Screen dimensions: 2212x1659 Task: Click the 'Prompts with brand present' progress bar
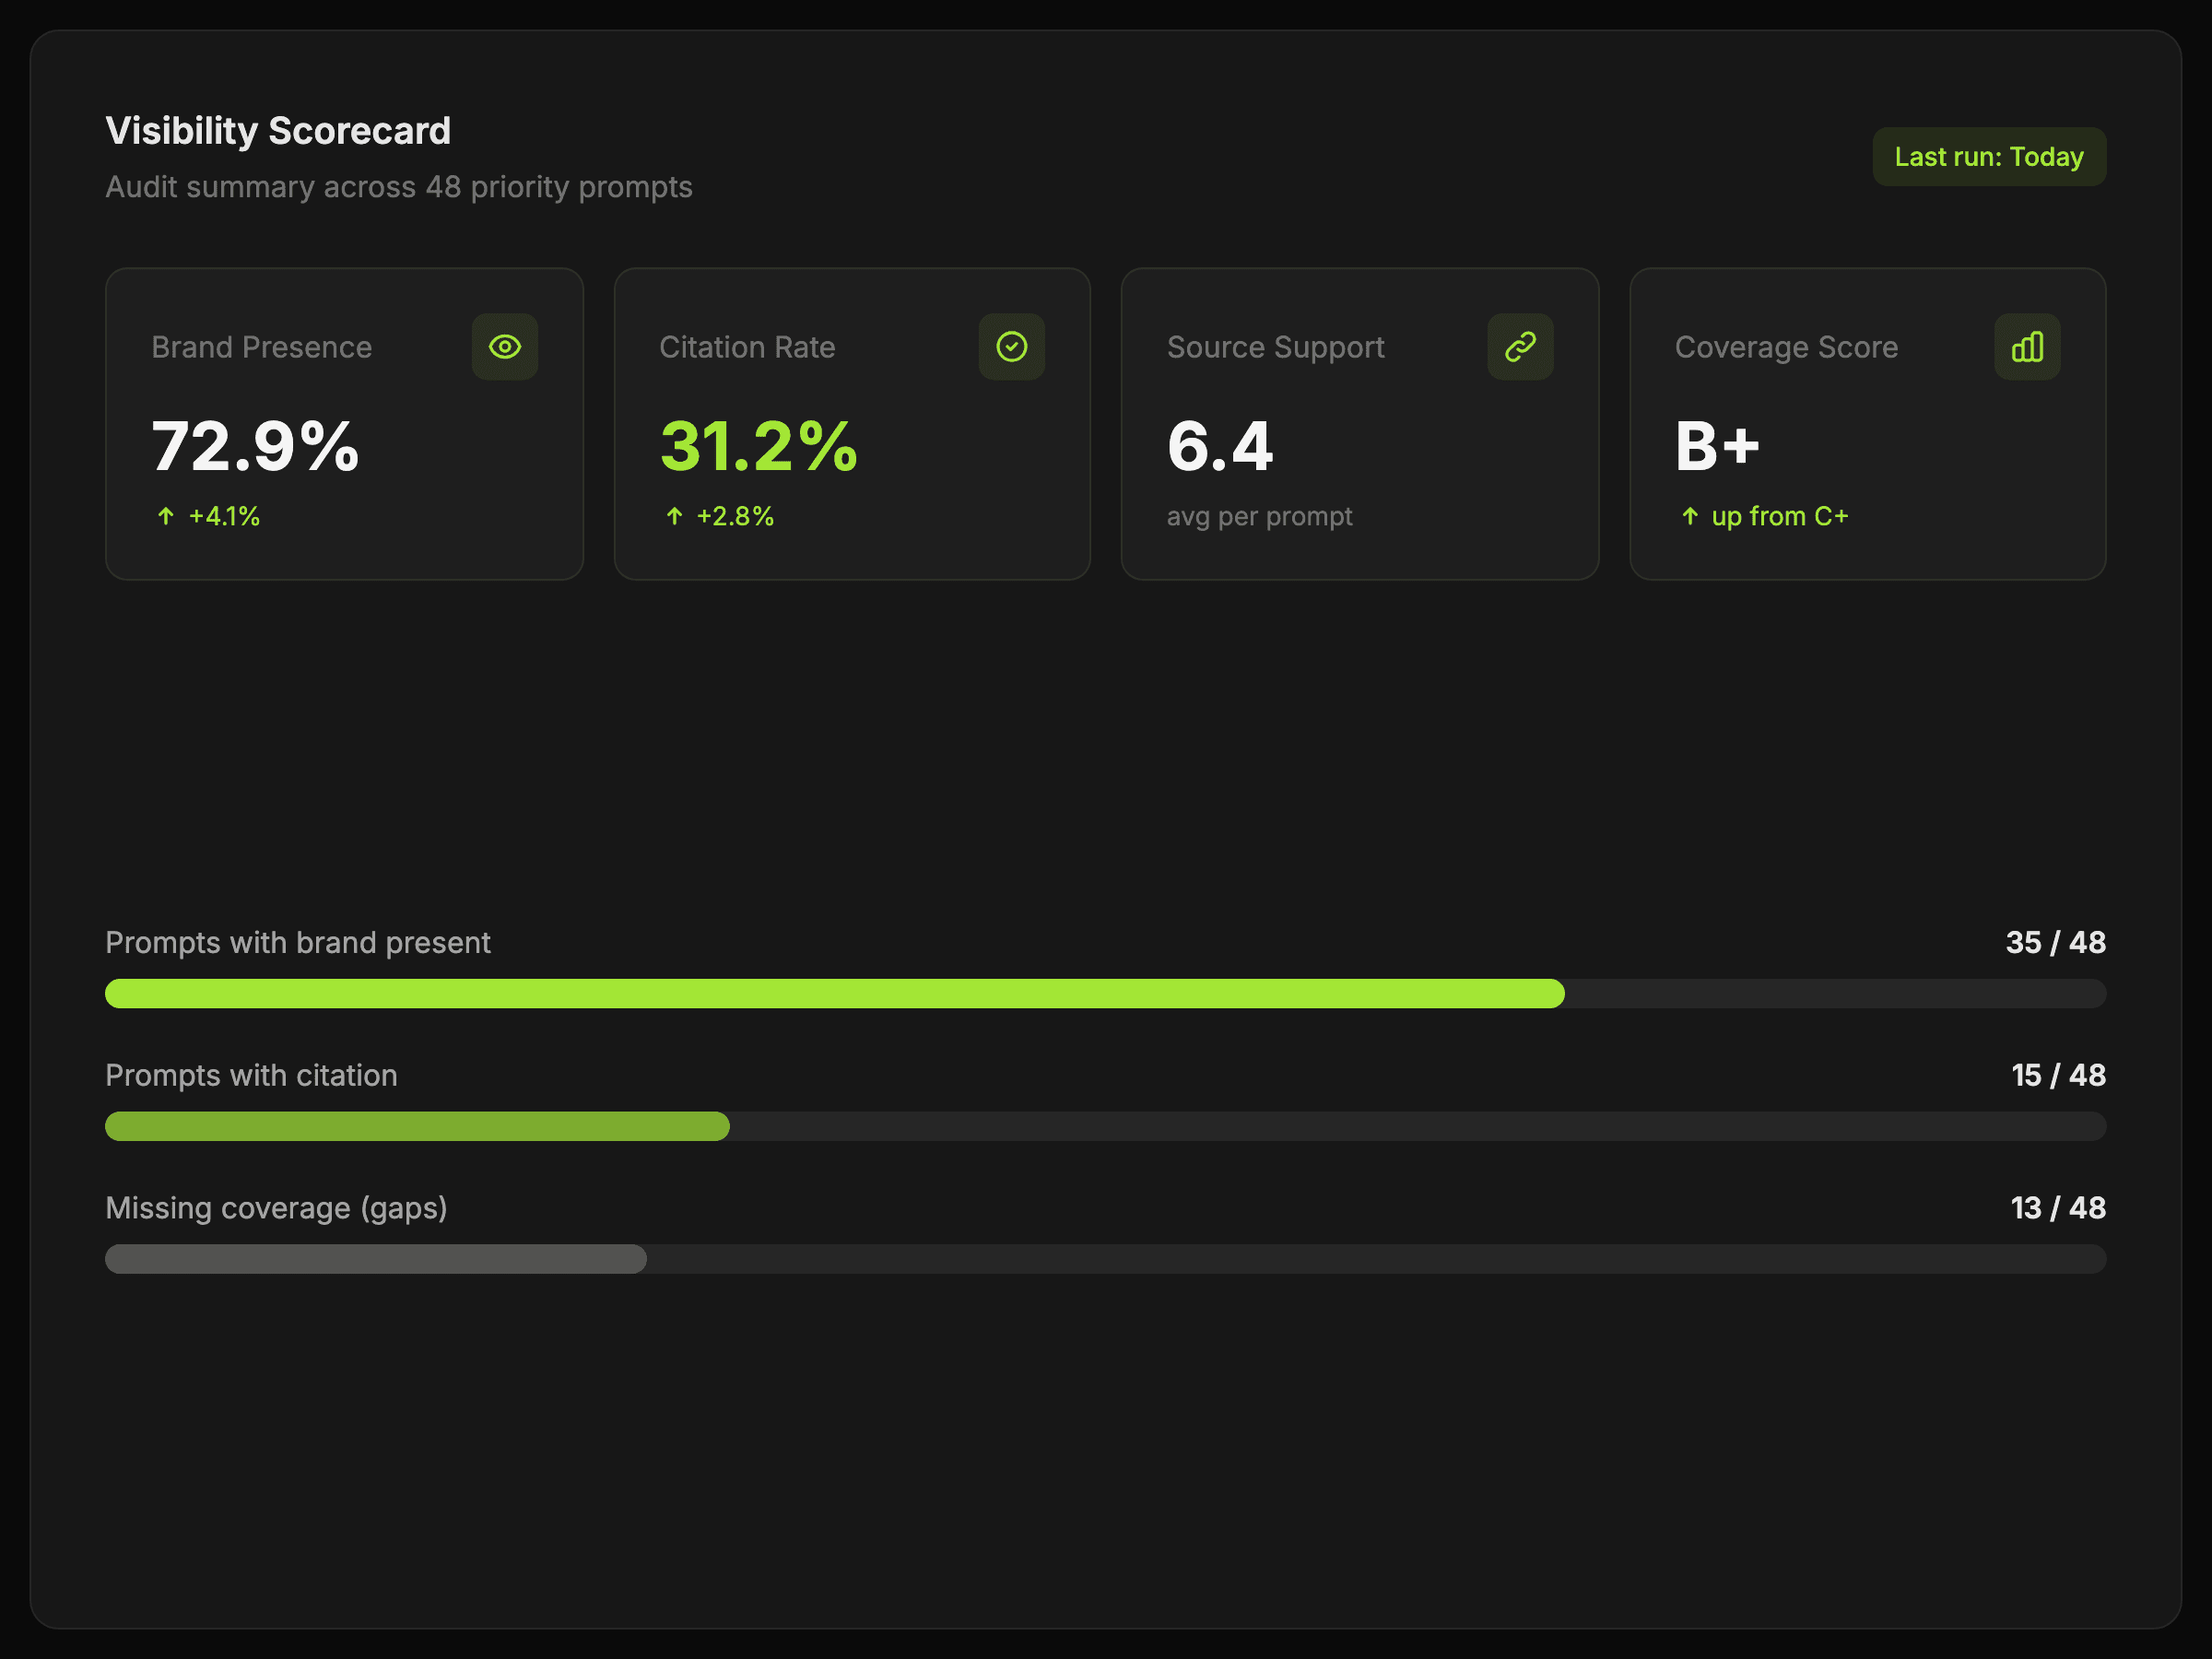1105,993
